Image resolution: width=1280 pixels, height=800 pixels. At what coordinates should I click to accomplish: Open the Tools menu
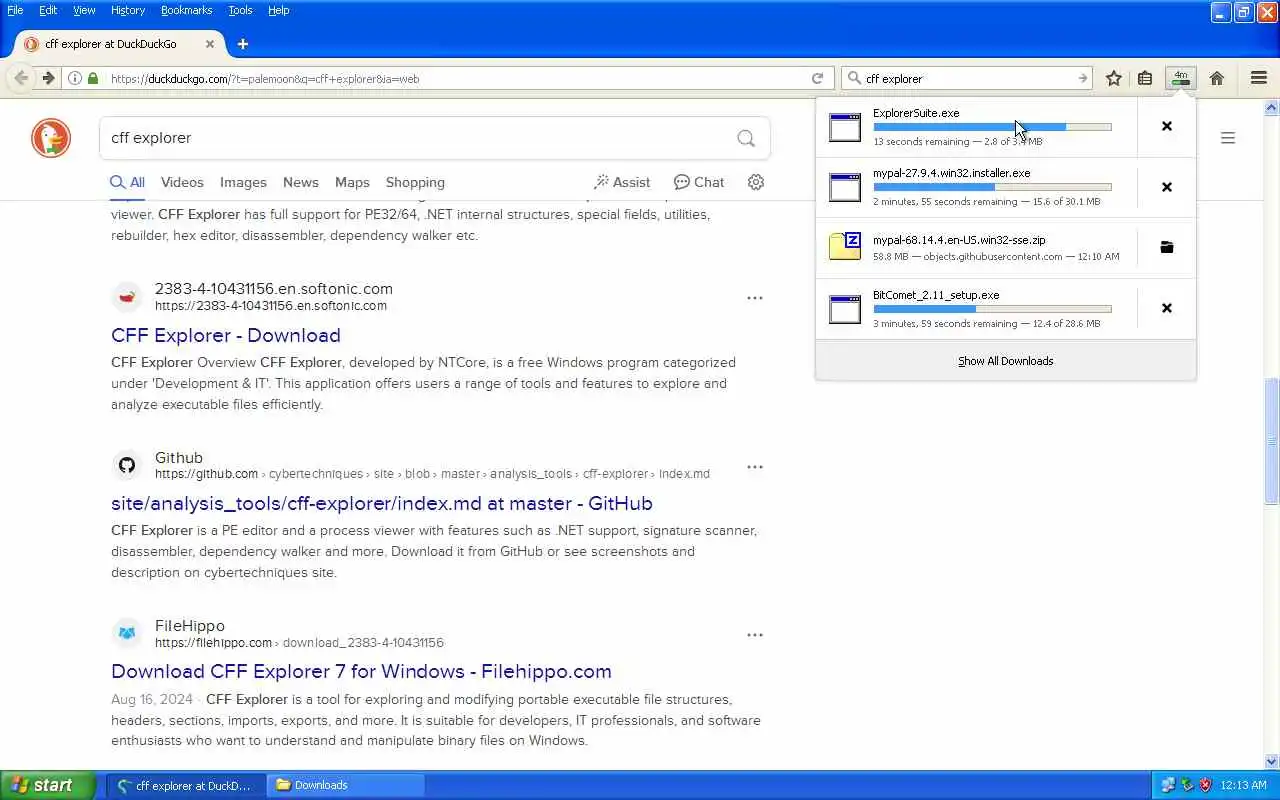(x=240, y=10)
